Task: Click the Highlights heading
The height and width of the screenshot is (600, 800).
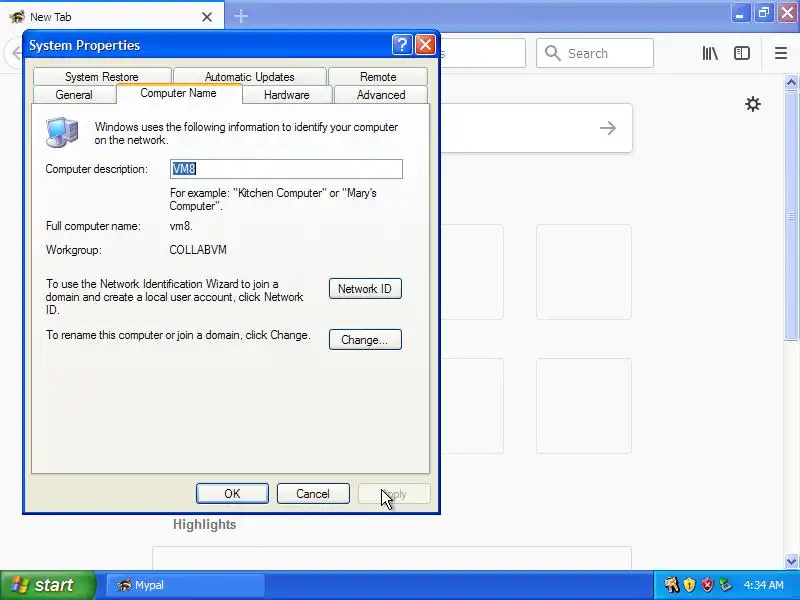Action: [x=204, y=524]
